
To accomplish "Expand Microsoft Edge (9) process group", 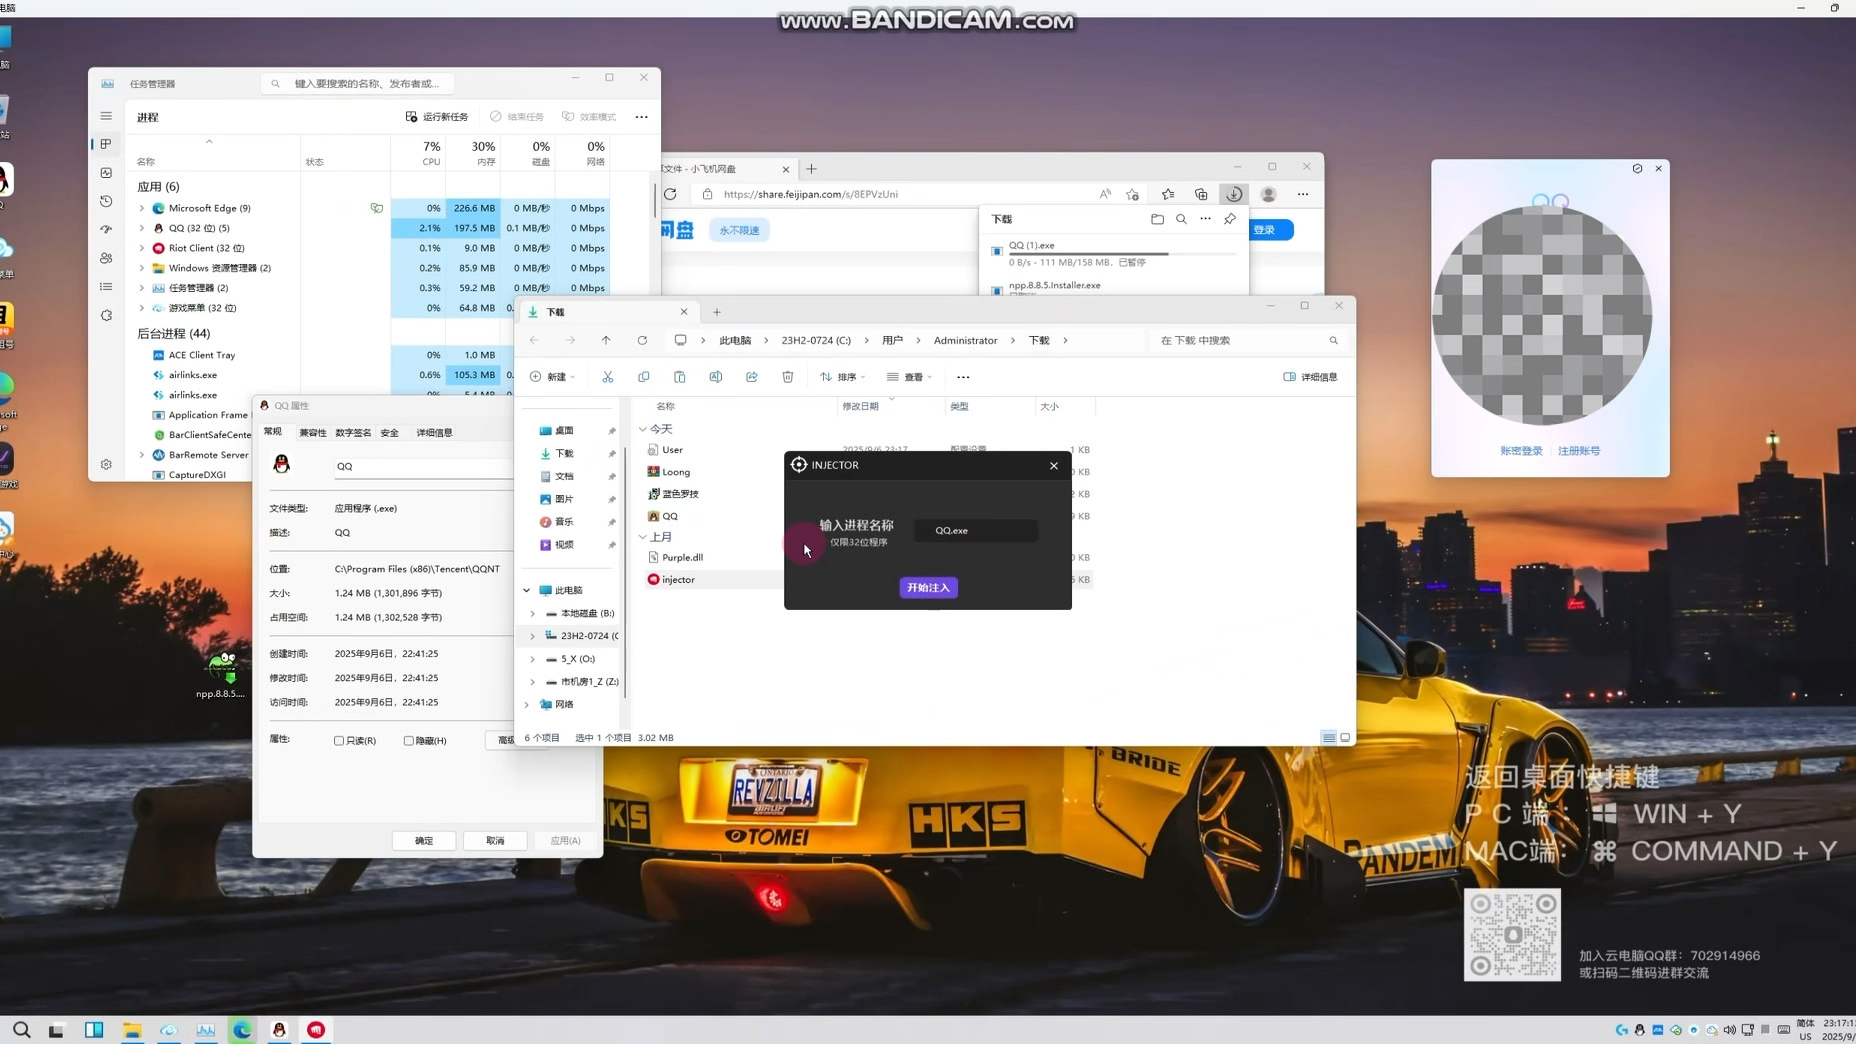I will point(142,208).
